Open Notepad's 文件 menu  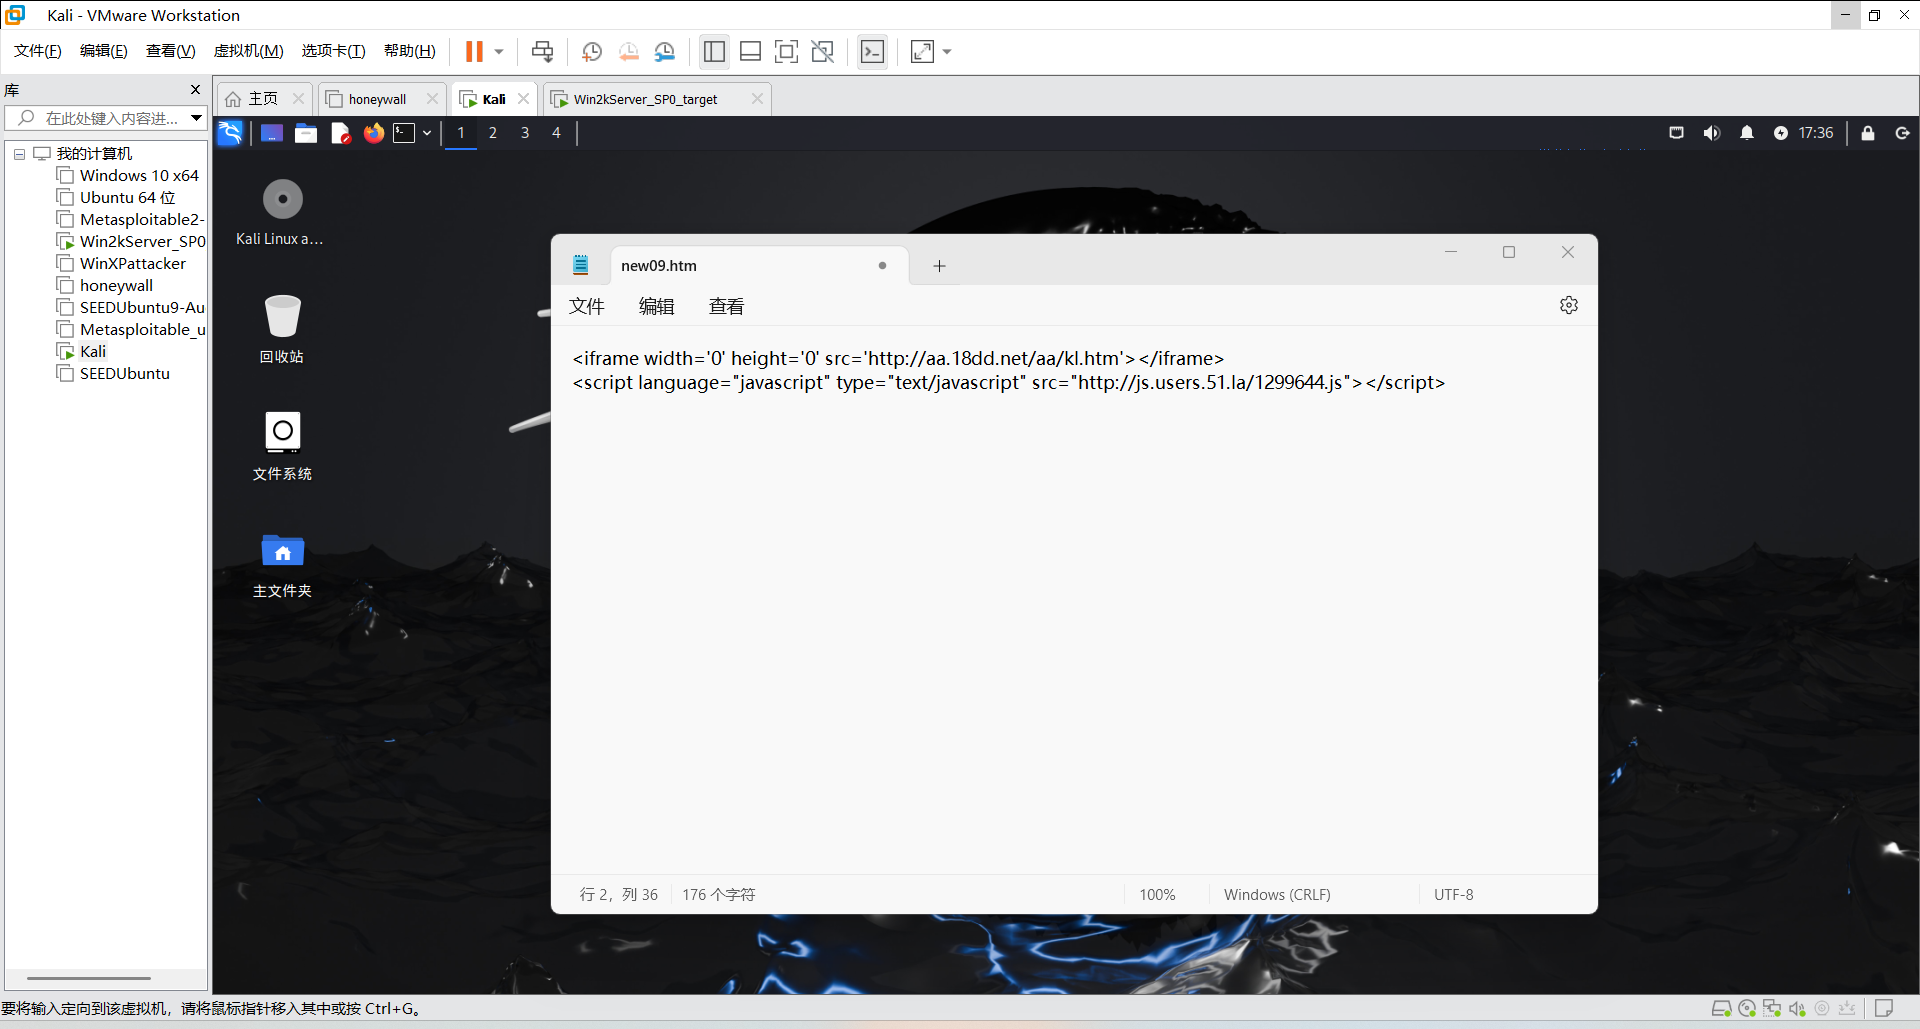(x=587, y=307)
